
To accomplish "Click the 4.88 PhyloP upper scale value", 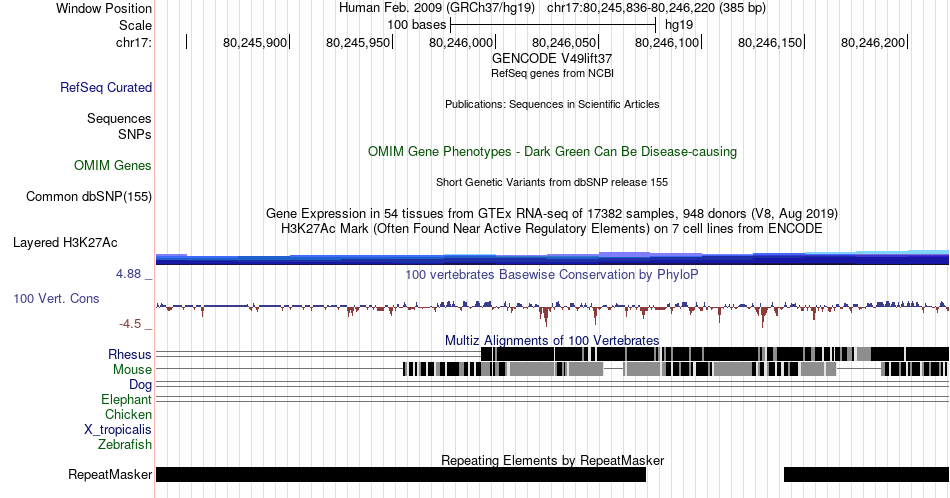I will tap(128, 274).
